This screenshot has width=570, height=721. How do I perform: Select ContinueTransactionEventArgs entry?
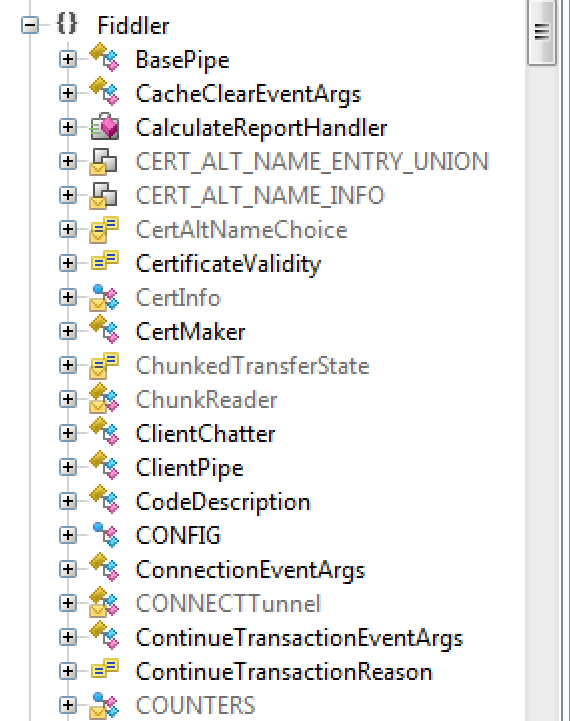[299, 638]
